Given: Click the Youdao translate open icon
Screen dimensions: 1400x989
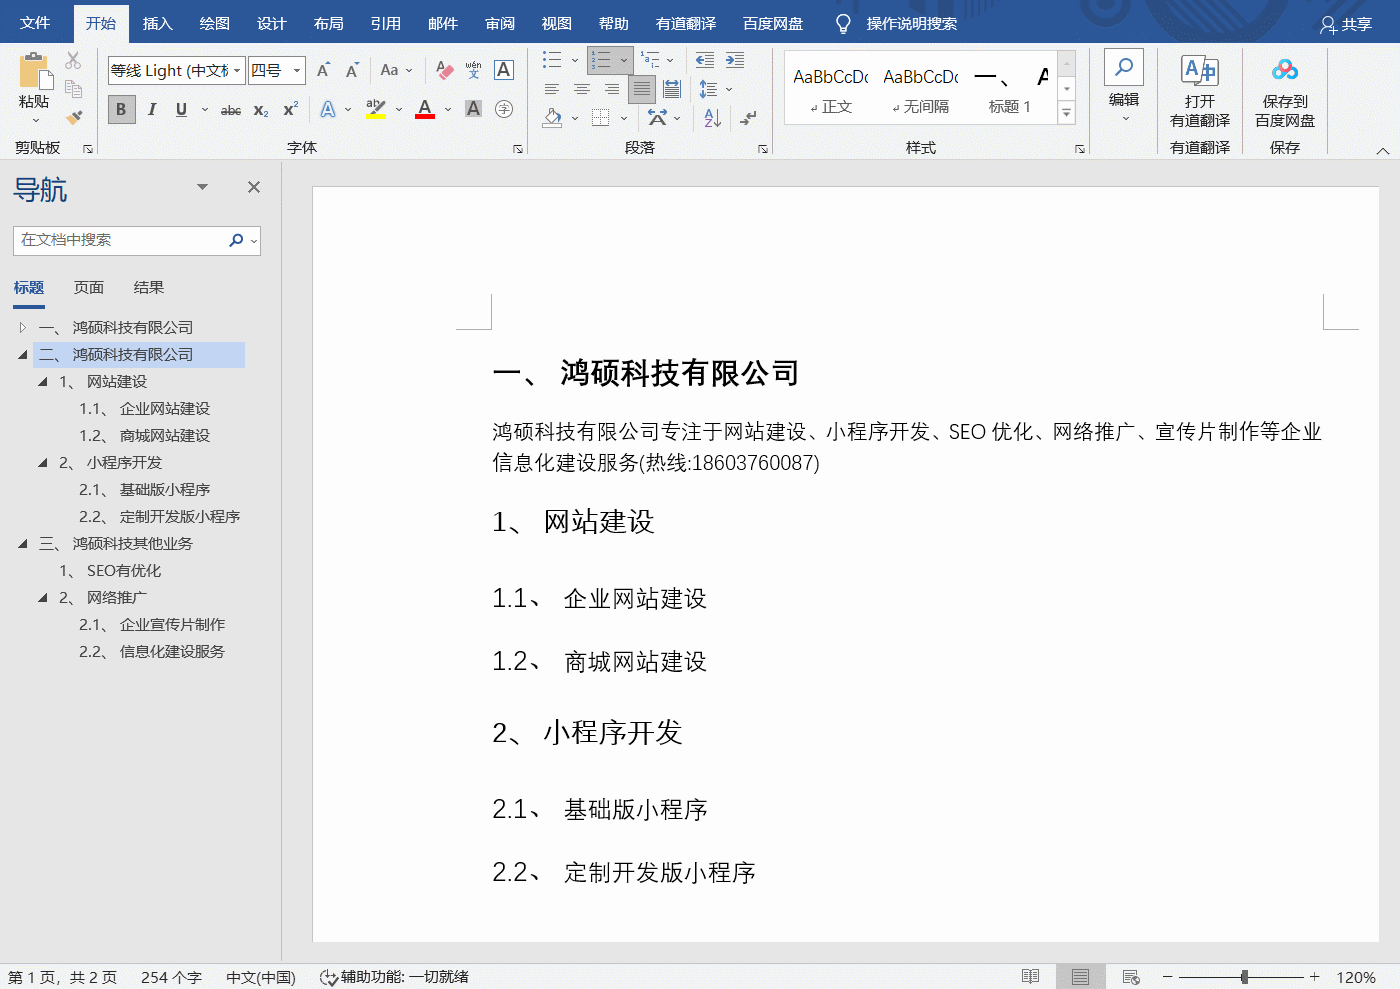Looking at the screenshot, I should pyautogui.click(x=1200, y=71).
